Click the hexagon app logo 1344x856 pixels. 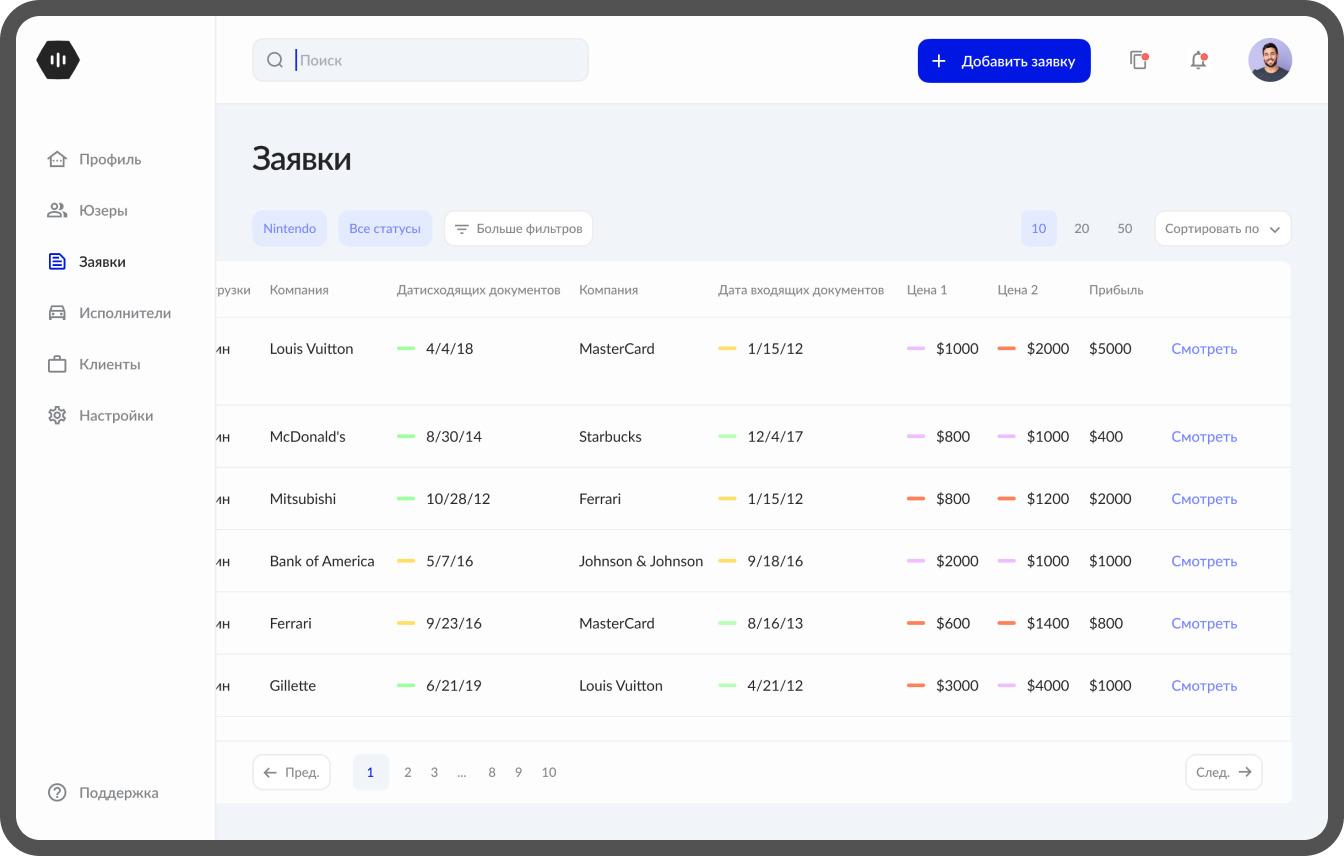click(58, 60)
